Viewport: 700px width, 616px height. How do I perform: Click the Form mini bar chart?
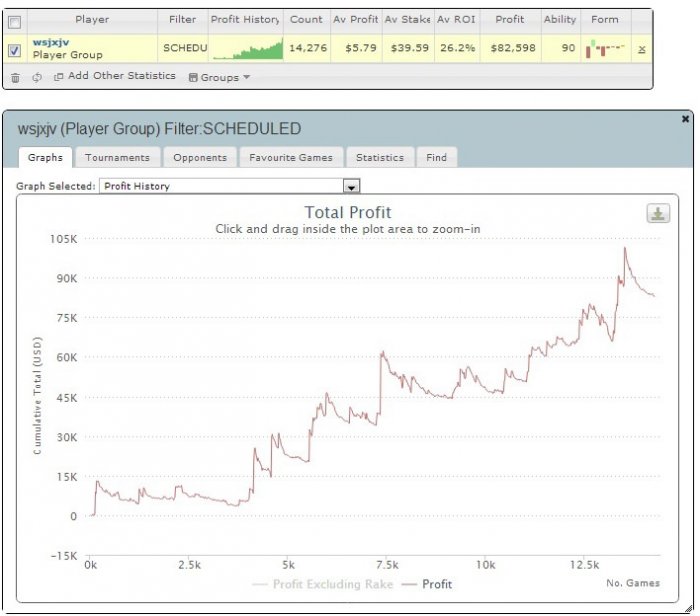[605, 49]
